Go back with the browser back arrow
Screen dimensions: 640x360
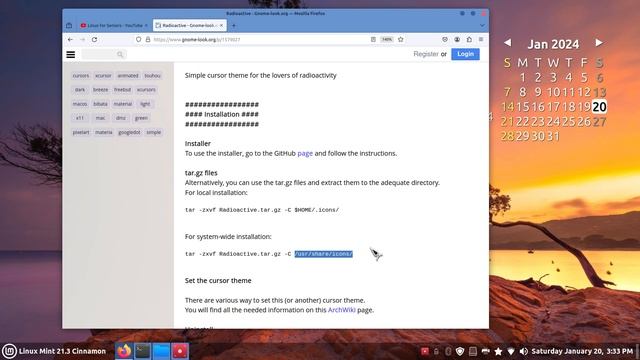70,40
